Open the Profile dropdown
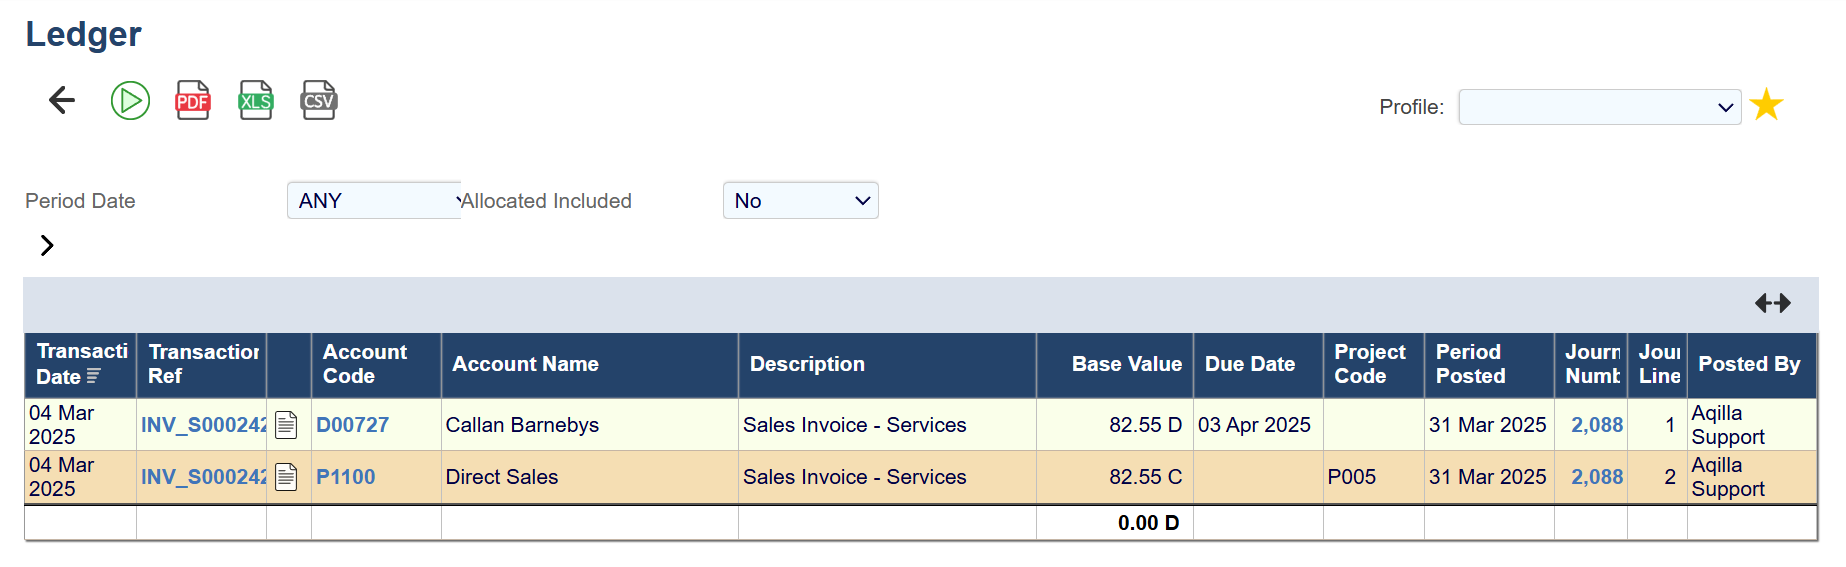Viewport: 1846px width, 567px height. [1599, 107]
